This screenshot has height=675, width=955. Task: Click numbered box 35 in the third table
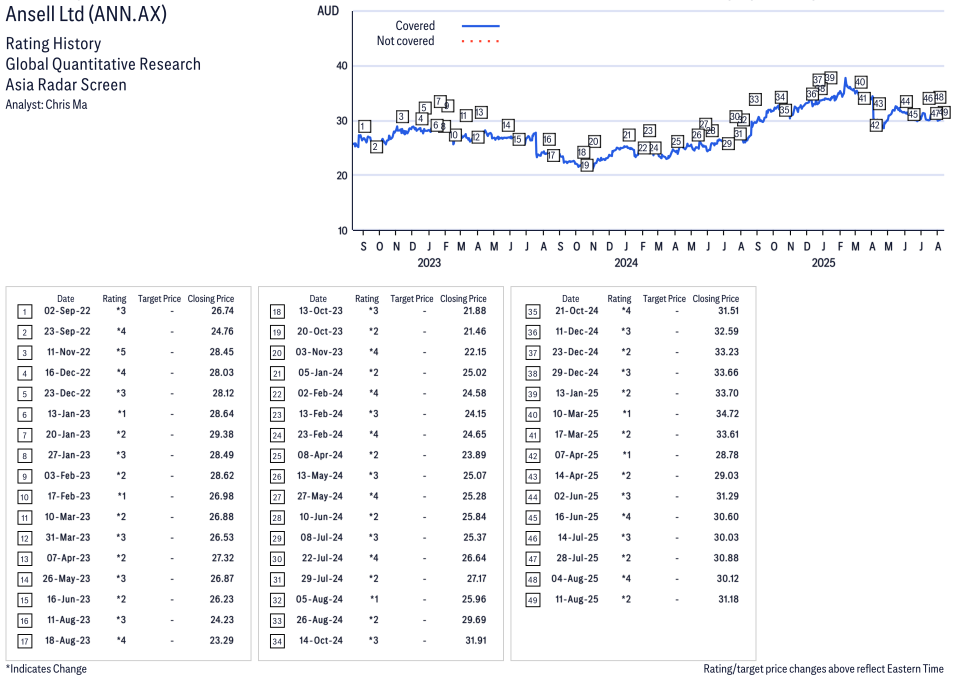532,312
